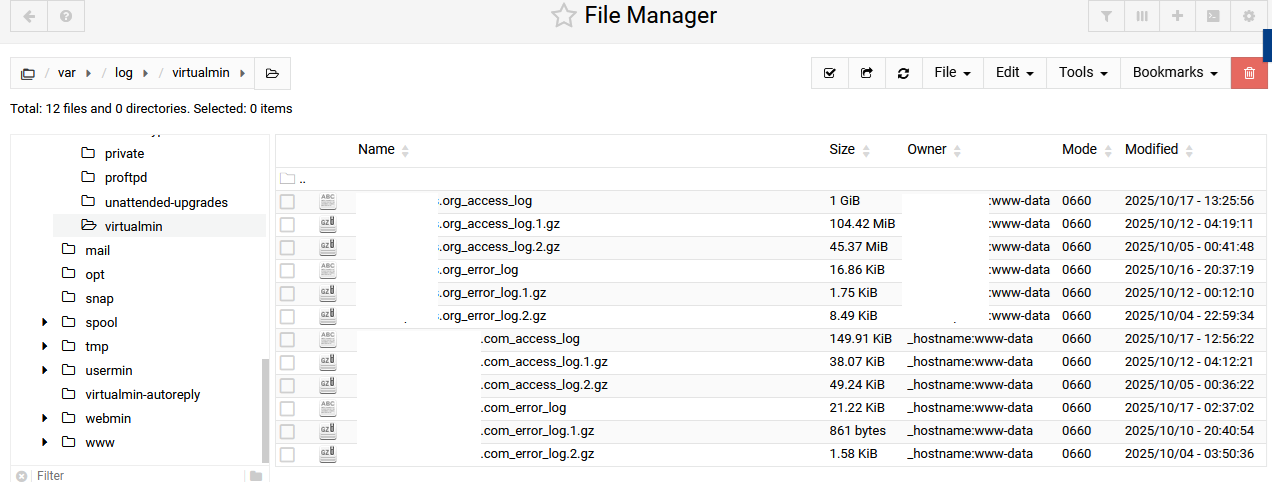Click the red trash delete button

pos(1249,73)
